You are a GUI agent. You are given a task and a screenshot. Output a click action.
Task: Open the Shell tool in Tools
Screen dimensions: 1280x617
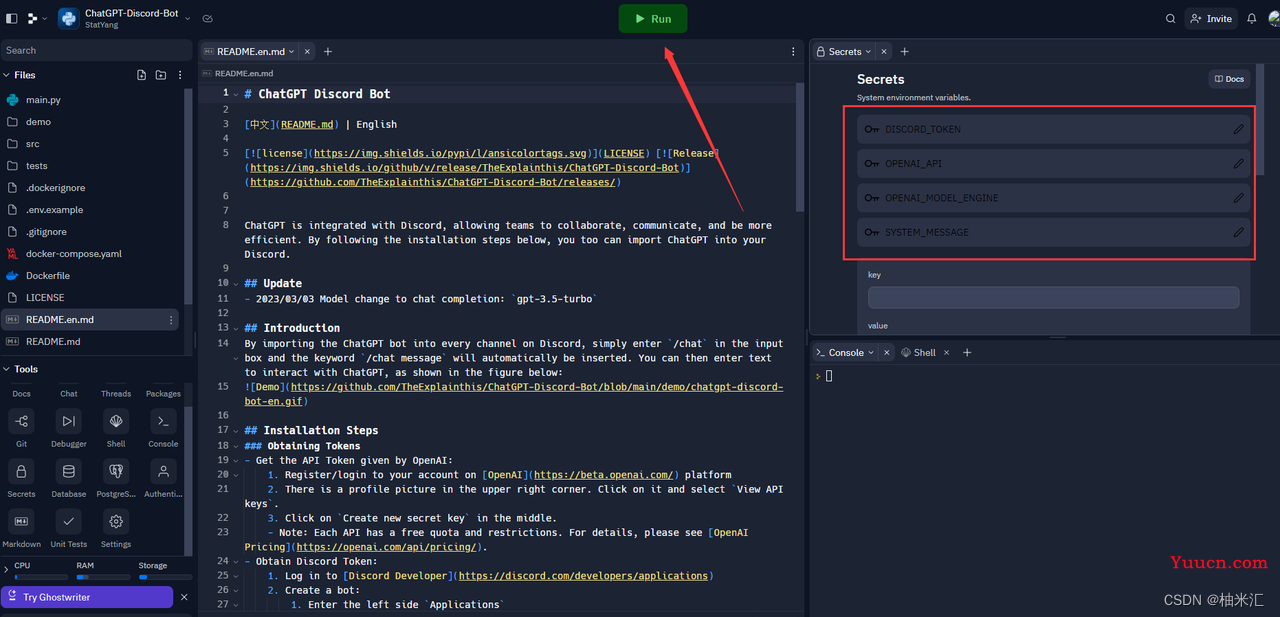tap(116, 428)
